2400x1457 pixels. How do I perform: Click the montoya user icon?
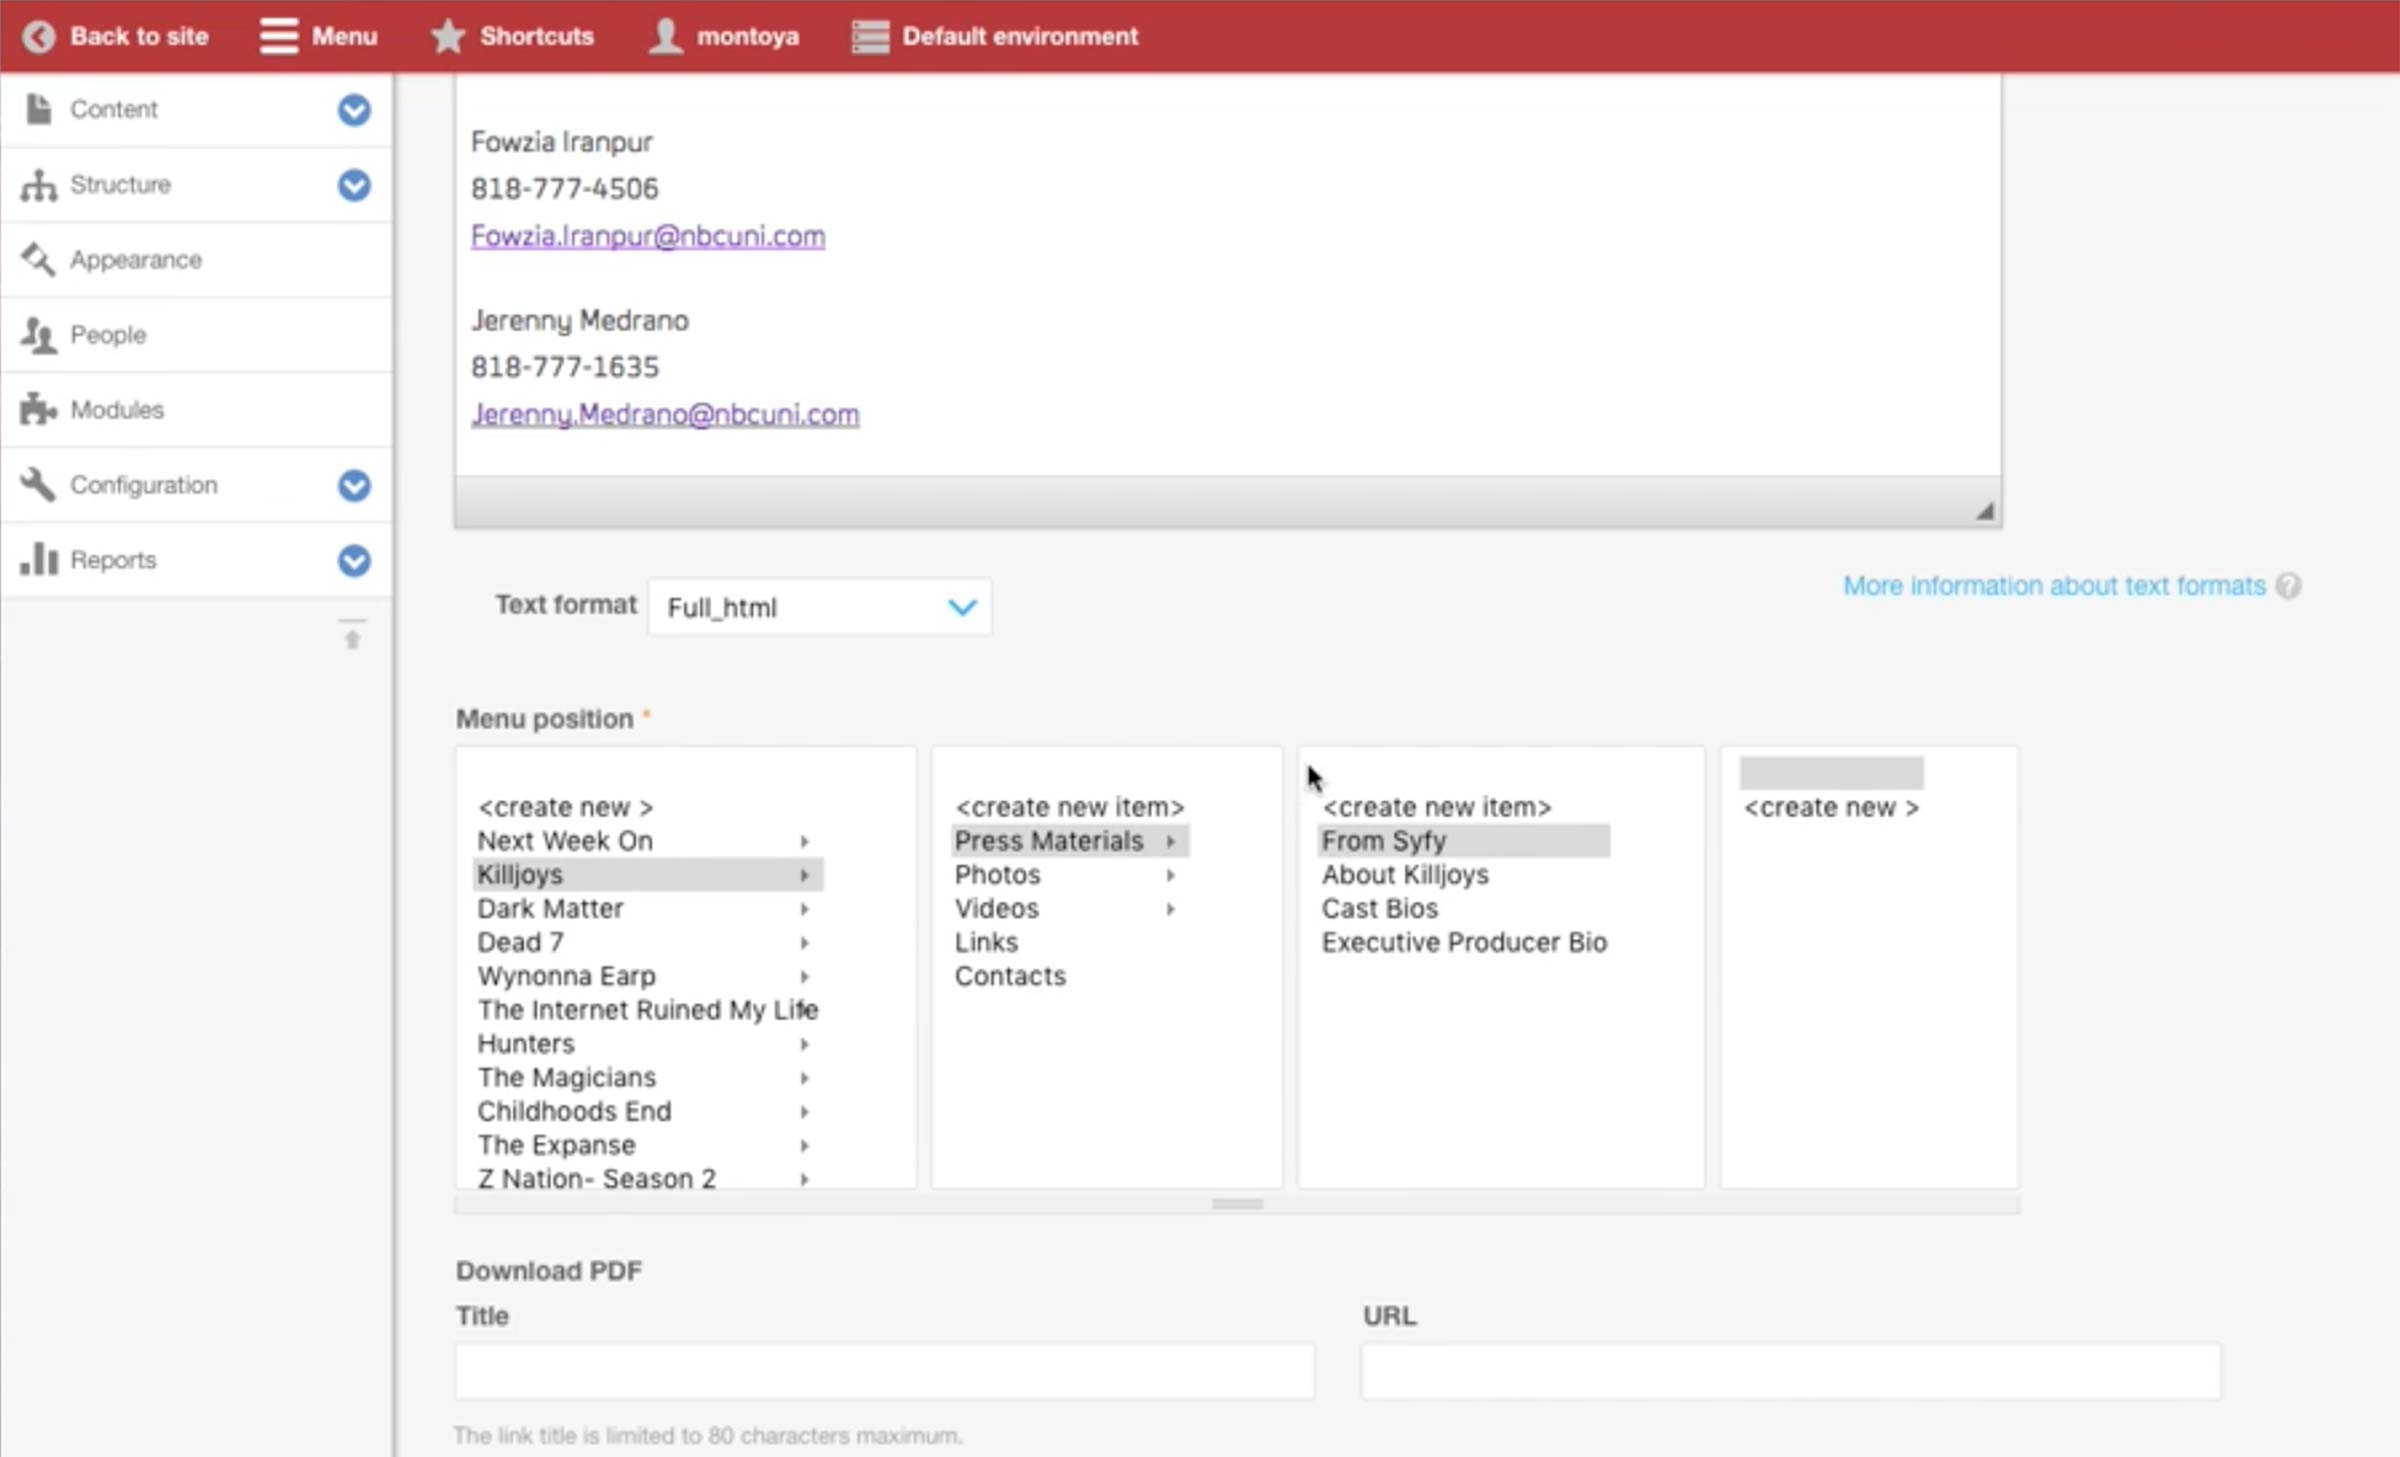point(665,37)
